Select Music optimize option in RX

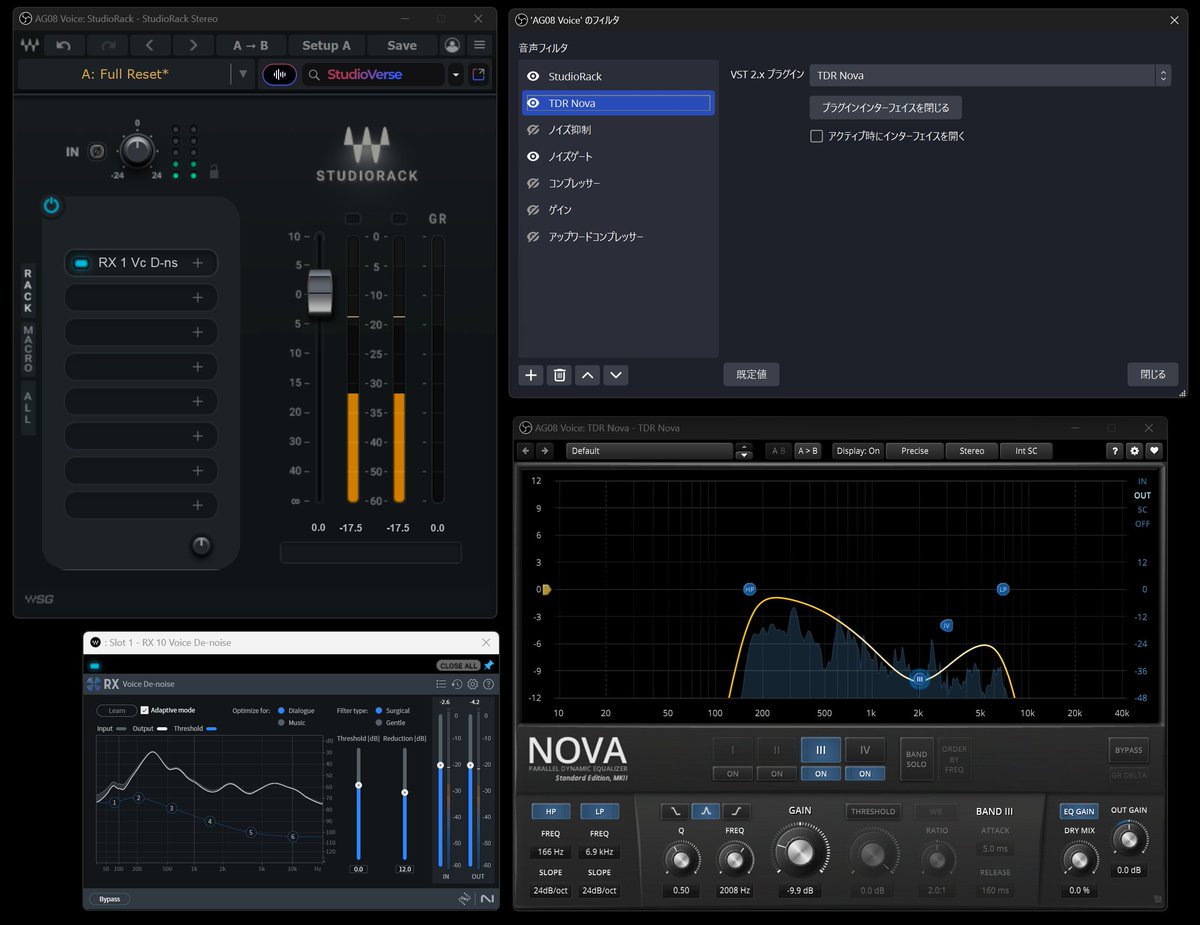(281, 722)
